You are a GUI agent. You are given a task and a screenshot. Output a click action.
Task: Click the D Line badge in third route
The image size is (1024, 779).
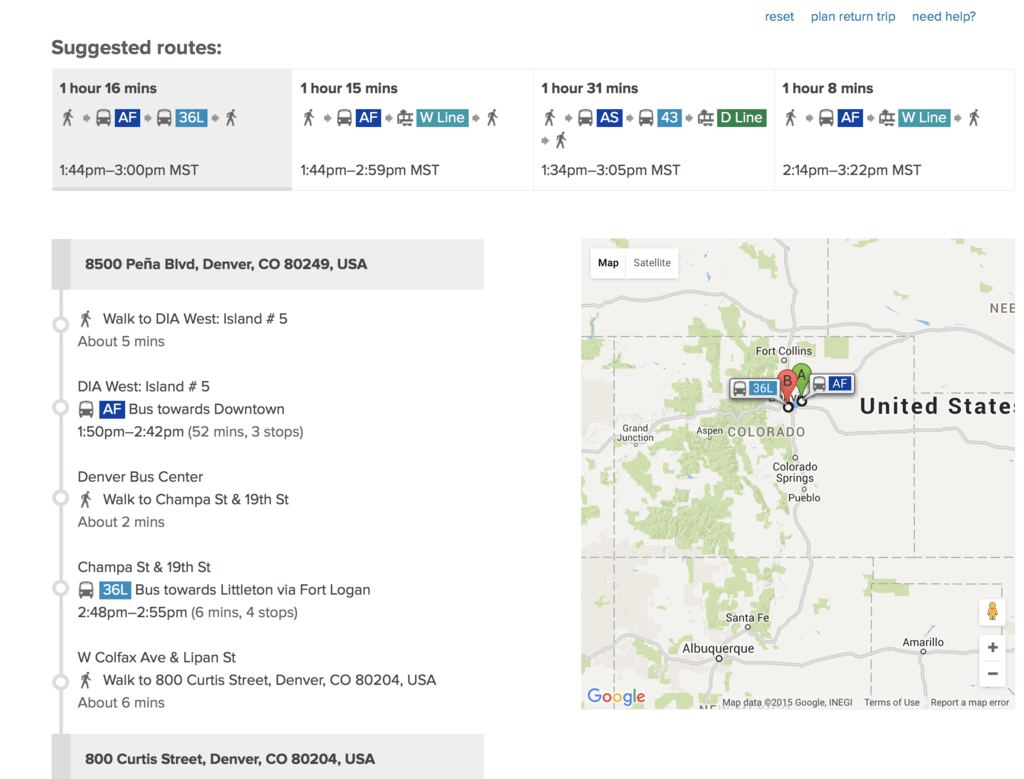pyautogui.click(x=741, y=118)
